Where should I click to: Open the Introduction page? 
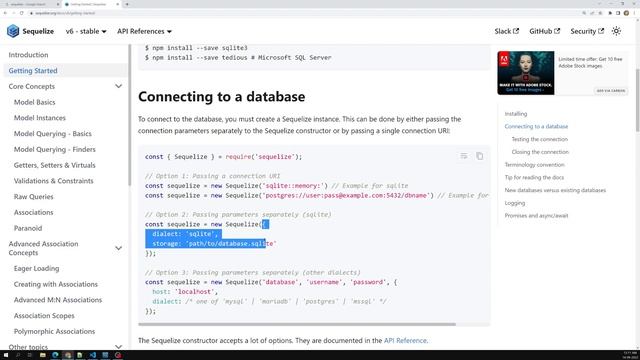click(x=28, y=55)
